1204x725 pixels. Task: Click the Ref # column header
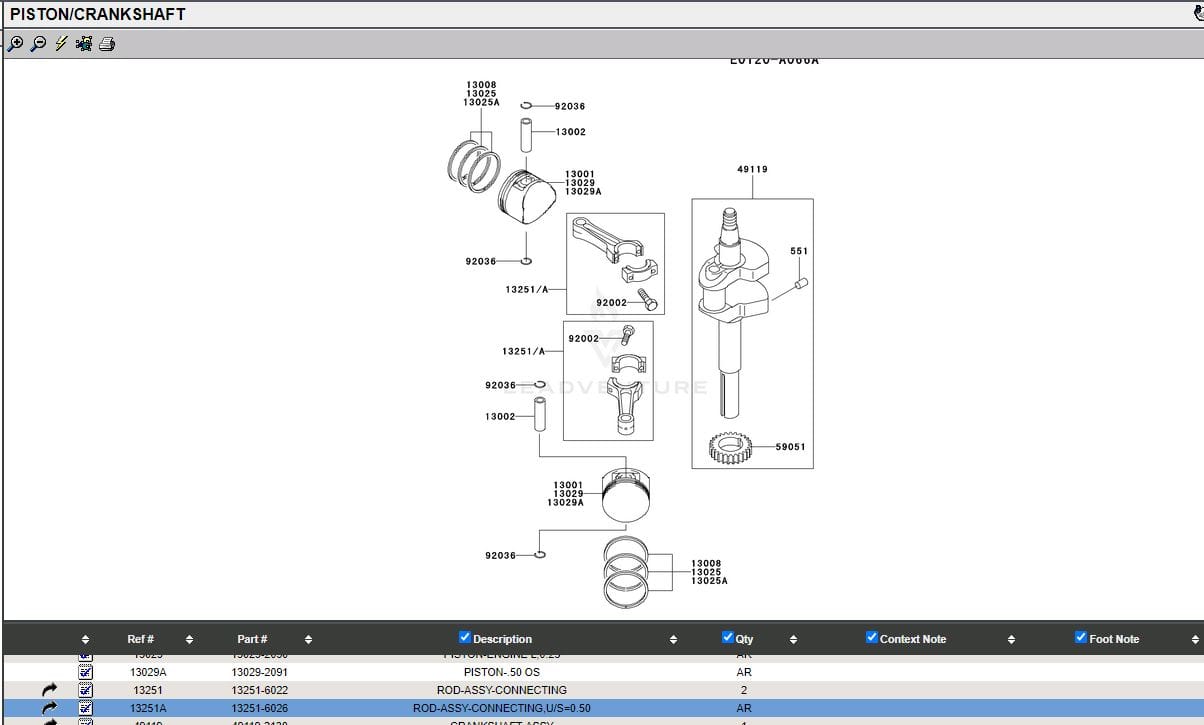[140, 639]
